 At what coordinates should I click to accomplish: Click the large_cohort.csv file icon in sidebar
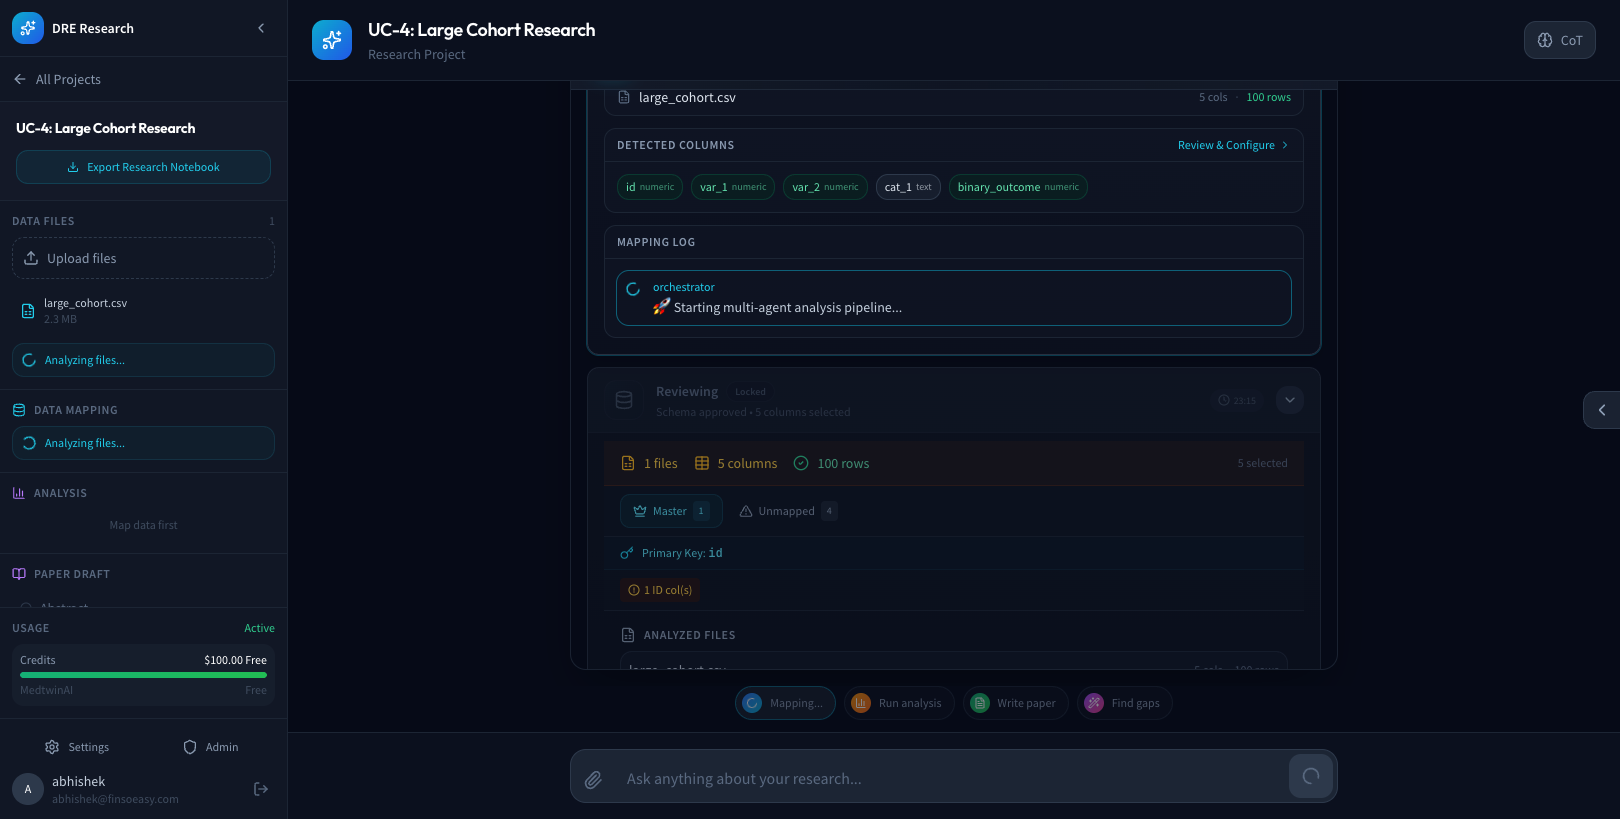28,311
